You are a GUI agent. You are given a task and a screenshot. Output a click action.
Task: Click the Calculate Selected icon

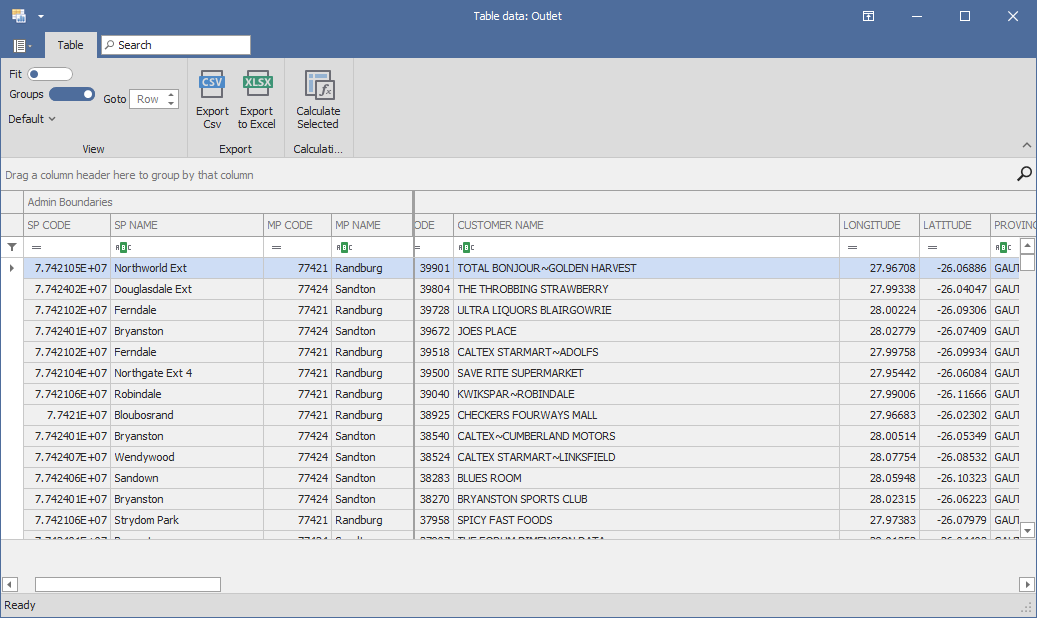pyautogui.click(x=318, y=85)
